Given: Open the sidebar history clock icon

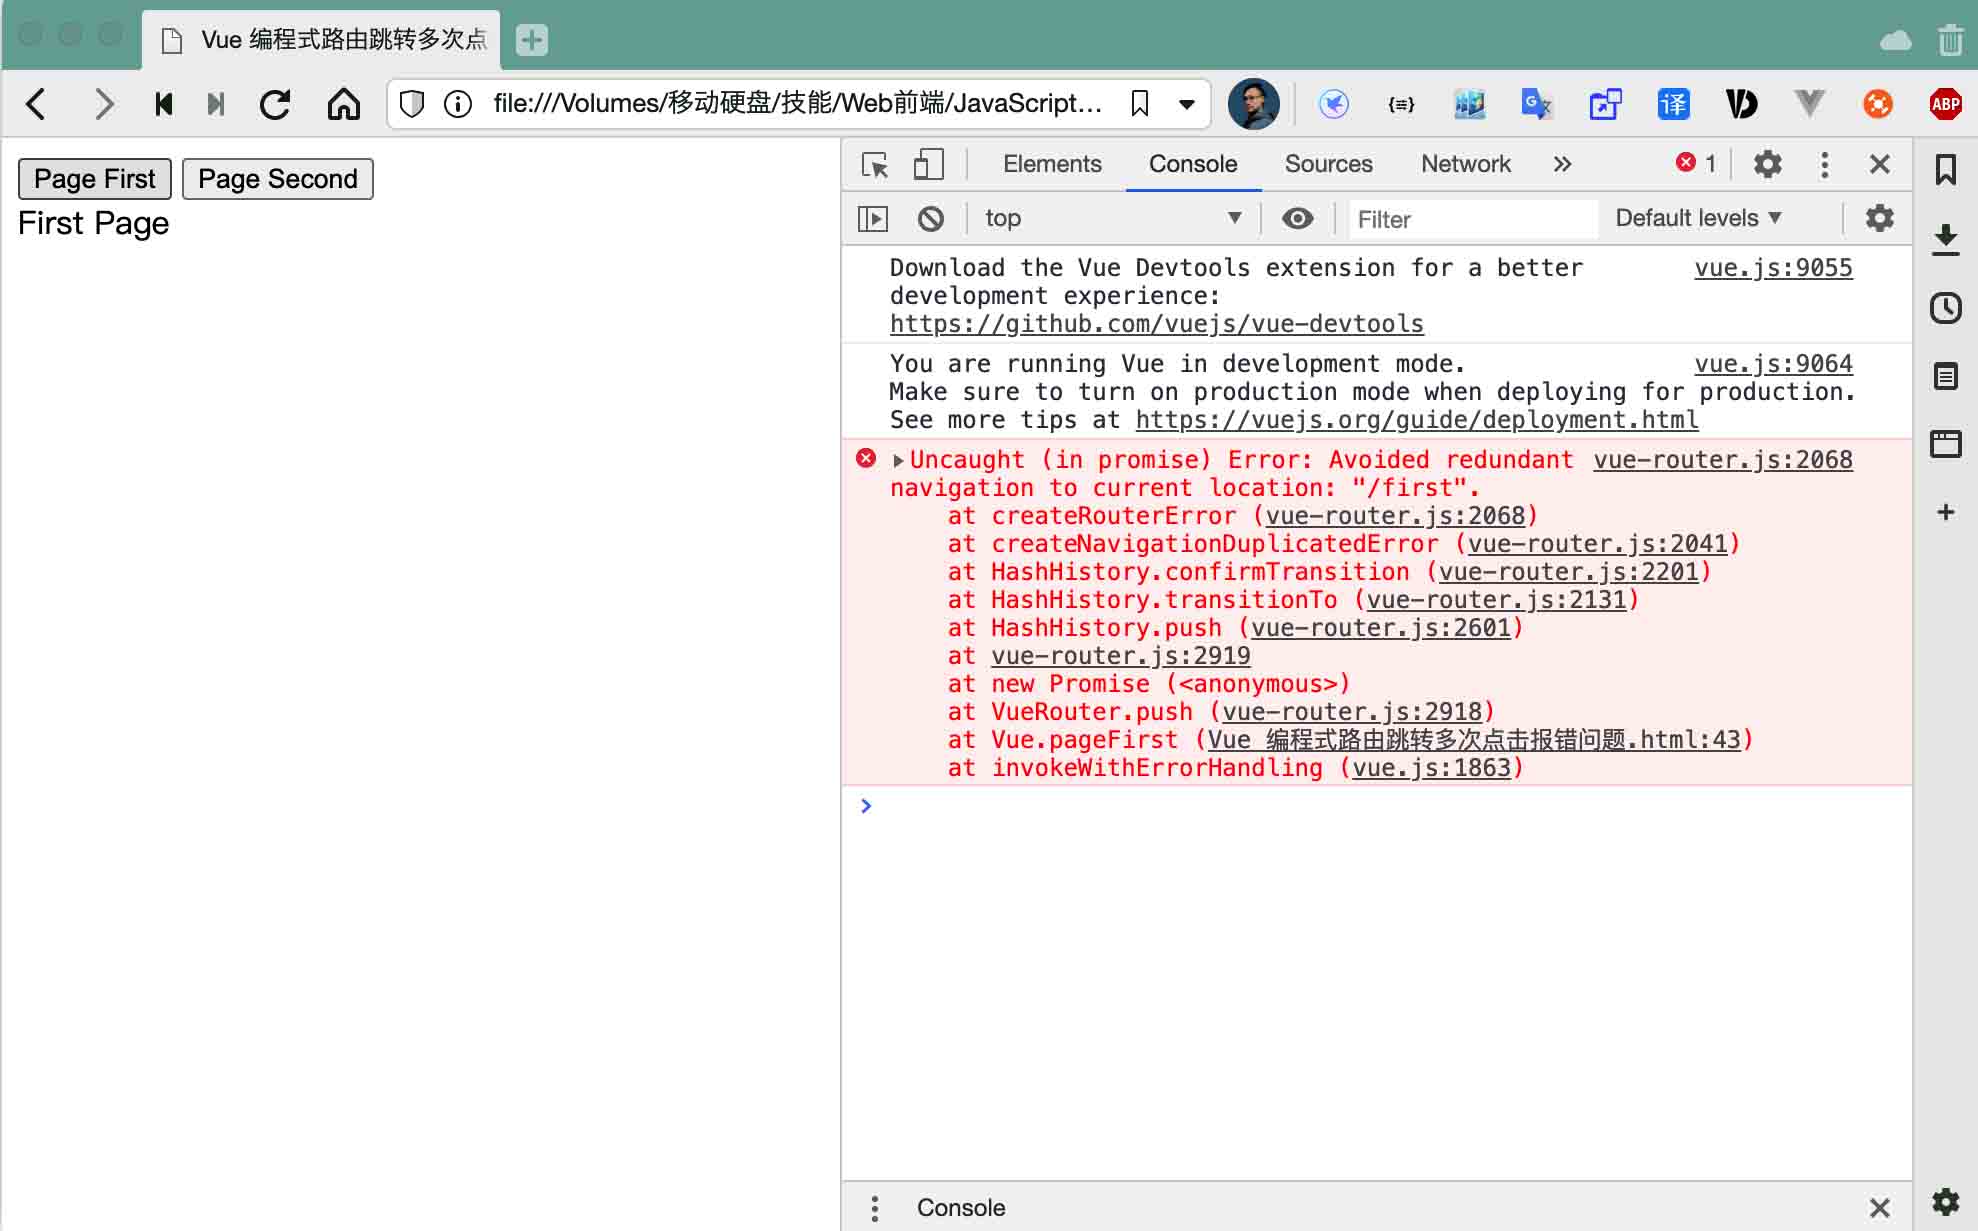Looking at the screenshot, I should click(x=1945, y=308).
